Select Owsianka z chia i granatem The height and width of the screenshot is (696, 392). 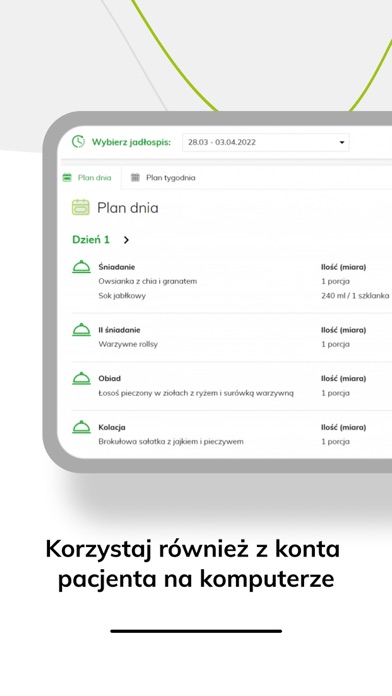[147, 281]
